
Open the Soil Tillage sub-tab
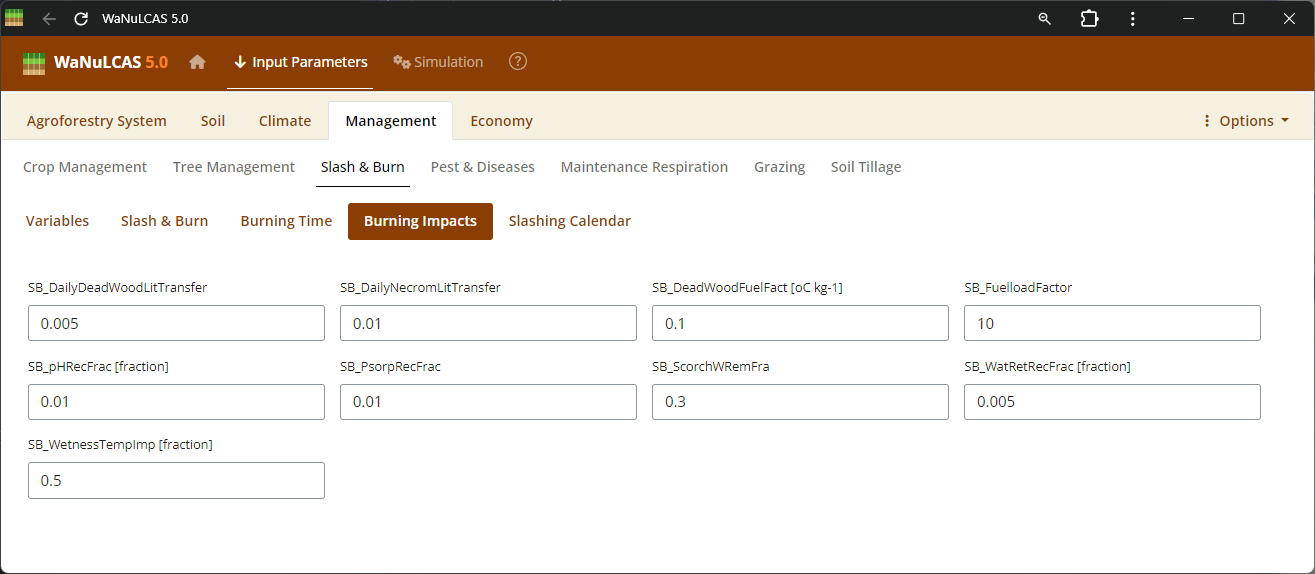865,167
